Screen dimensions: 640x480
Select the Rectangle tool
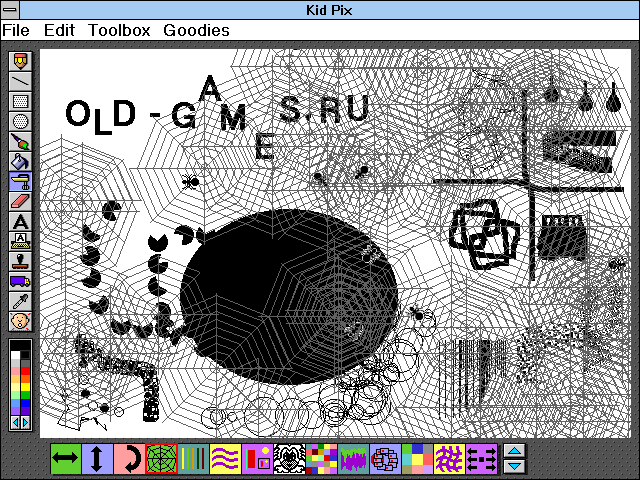pos(20,102)
